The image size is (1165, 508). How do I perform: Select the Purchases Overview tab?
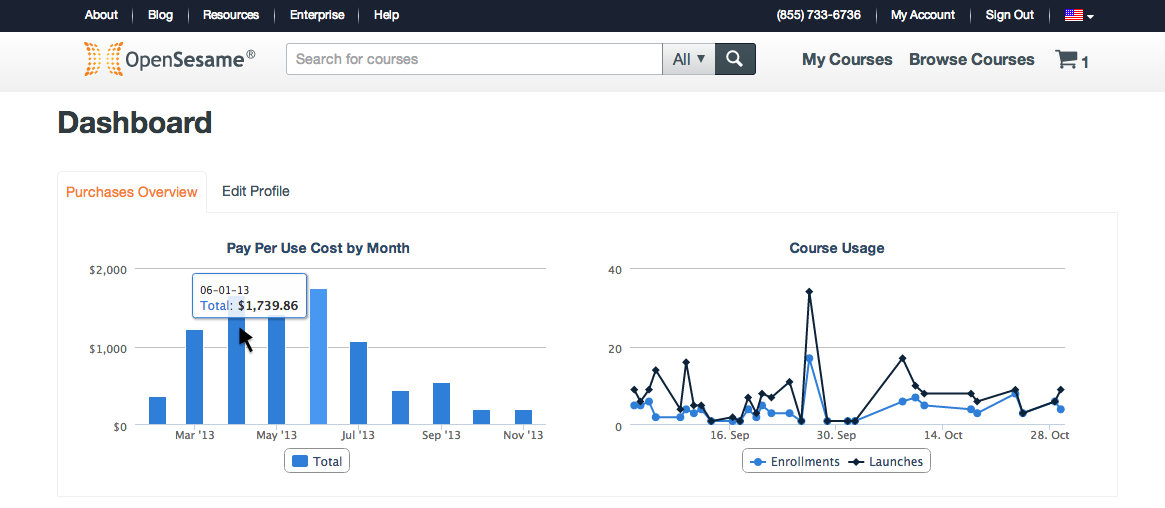point(132,192)
